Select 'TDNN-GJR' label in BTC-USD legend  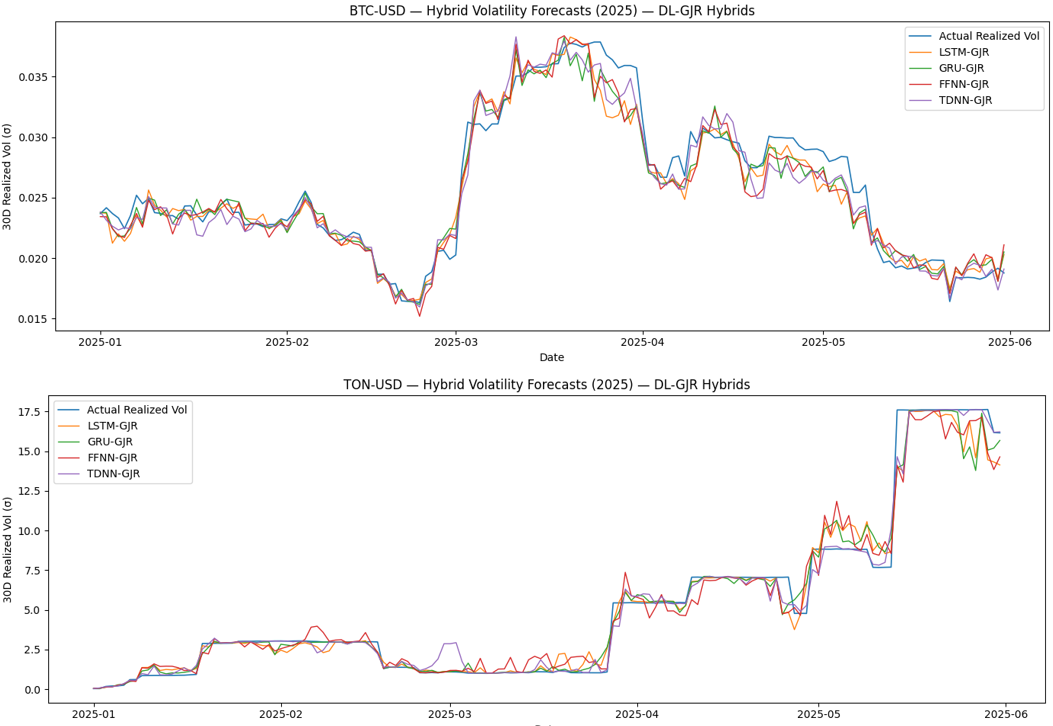point(968,101)
